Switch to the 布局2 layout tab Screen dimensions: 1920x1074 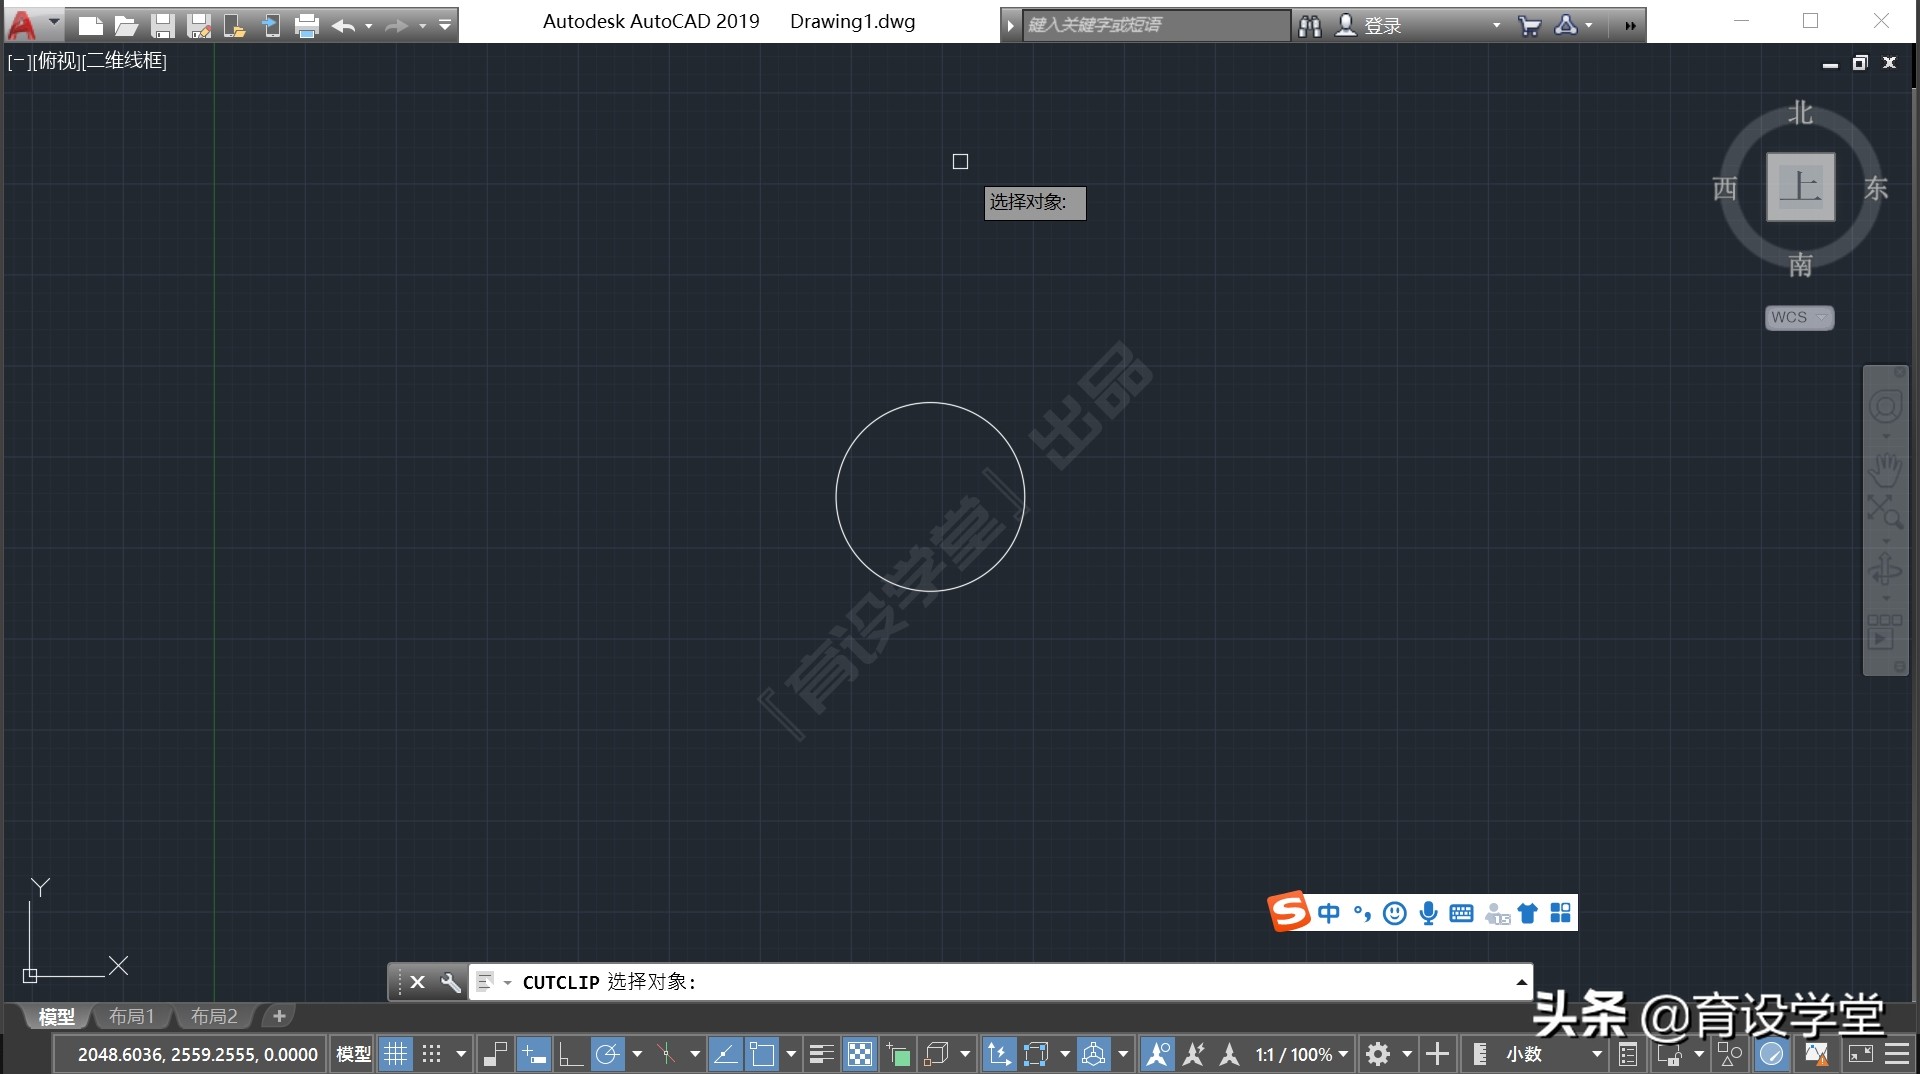(214, 1016)
